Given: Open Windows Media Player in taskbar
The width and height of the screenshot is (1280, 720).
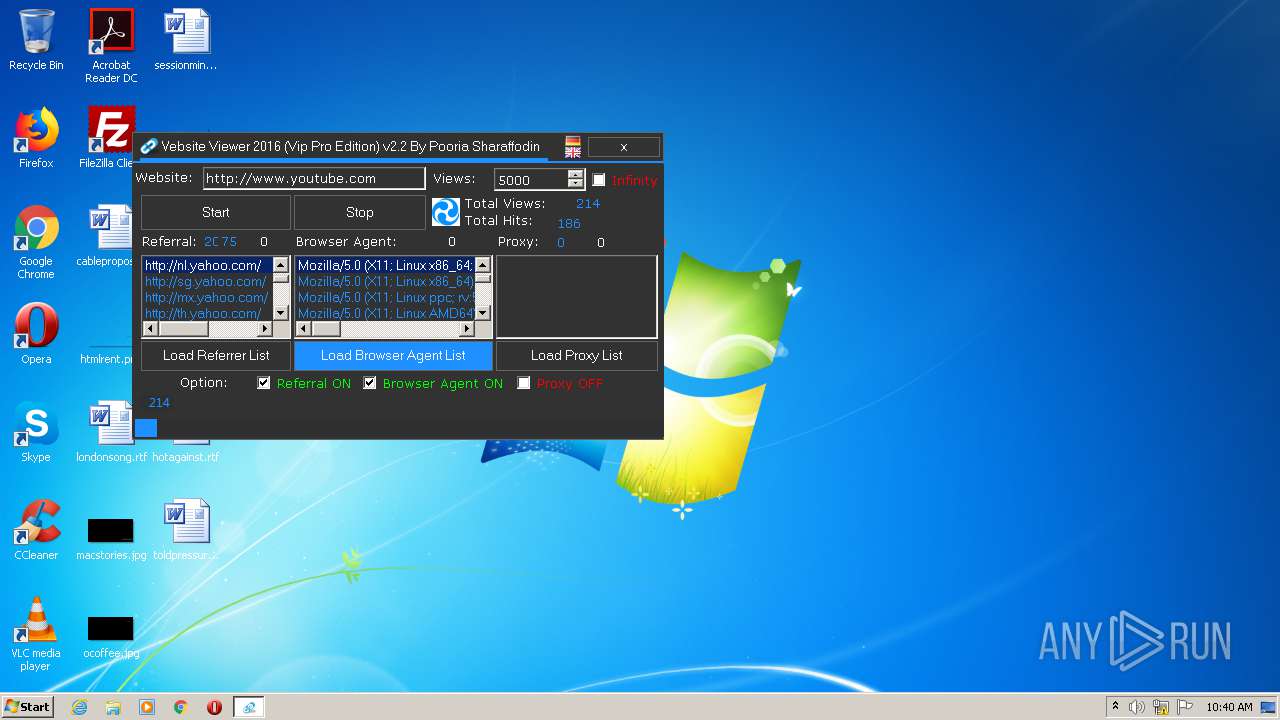Looking at the screenshot, I should (147, 707).
